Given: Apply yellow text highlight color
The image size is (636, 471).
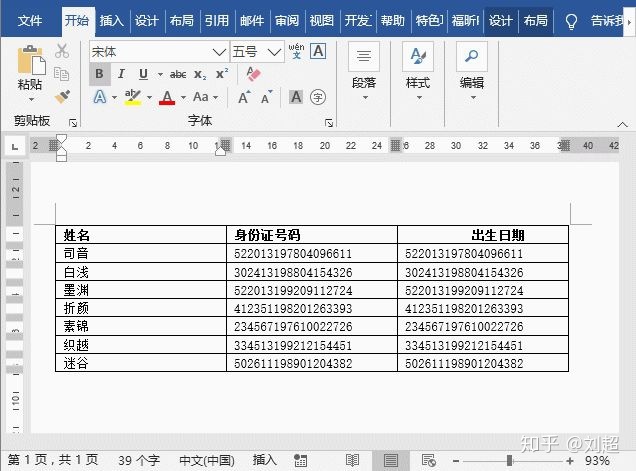Looking at the screenshot, I should 133,97.
